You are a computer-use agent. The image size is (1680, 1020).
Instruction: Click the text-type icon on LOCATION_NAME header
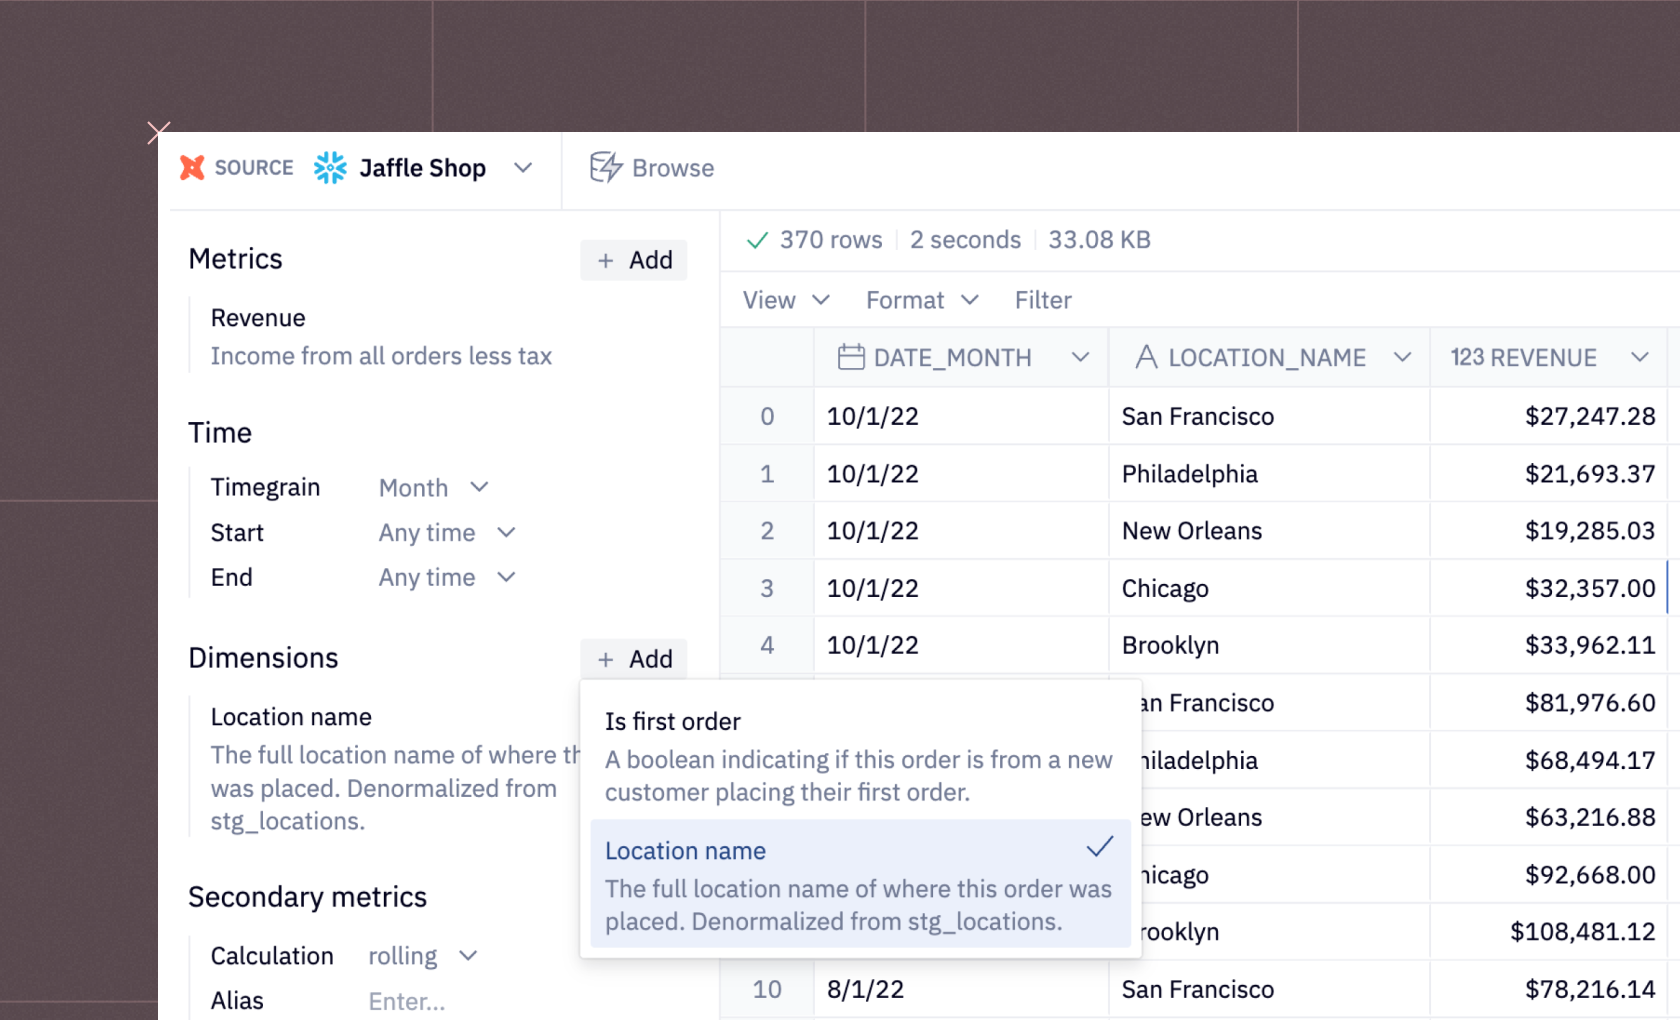(x=1145, y=356)
